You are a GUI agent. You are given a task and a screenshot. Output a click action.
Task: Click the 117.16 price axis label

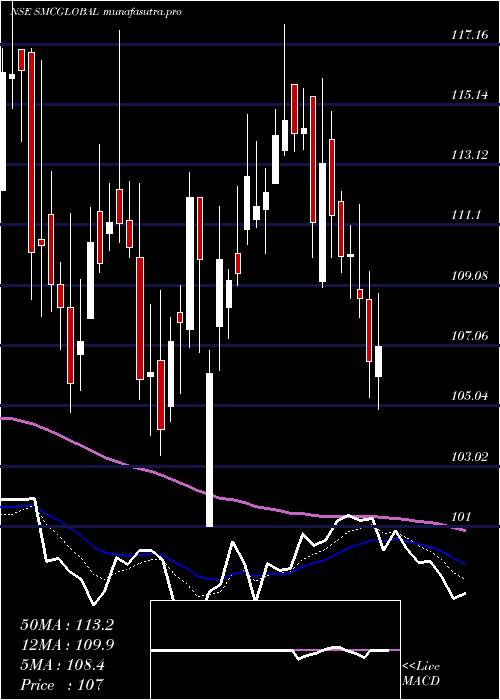pos(470,34)
